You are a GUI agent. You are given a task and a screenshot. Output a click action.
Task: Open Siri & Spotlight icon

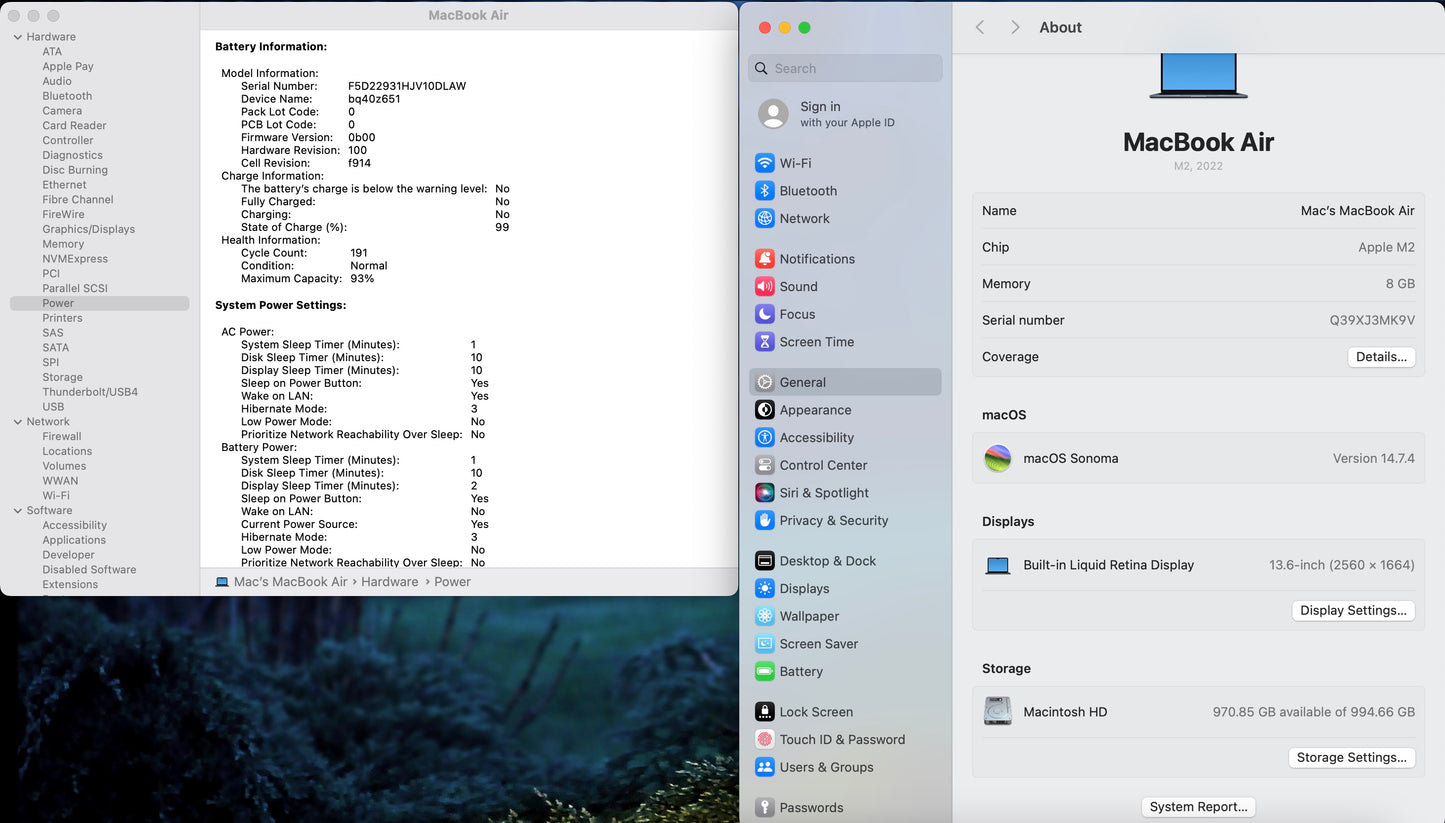(x=765, y=493)
